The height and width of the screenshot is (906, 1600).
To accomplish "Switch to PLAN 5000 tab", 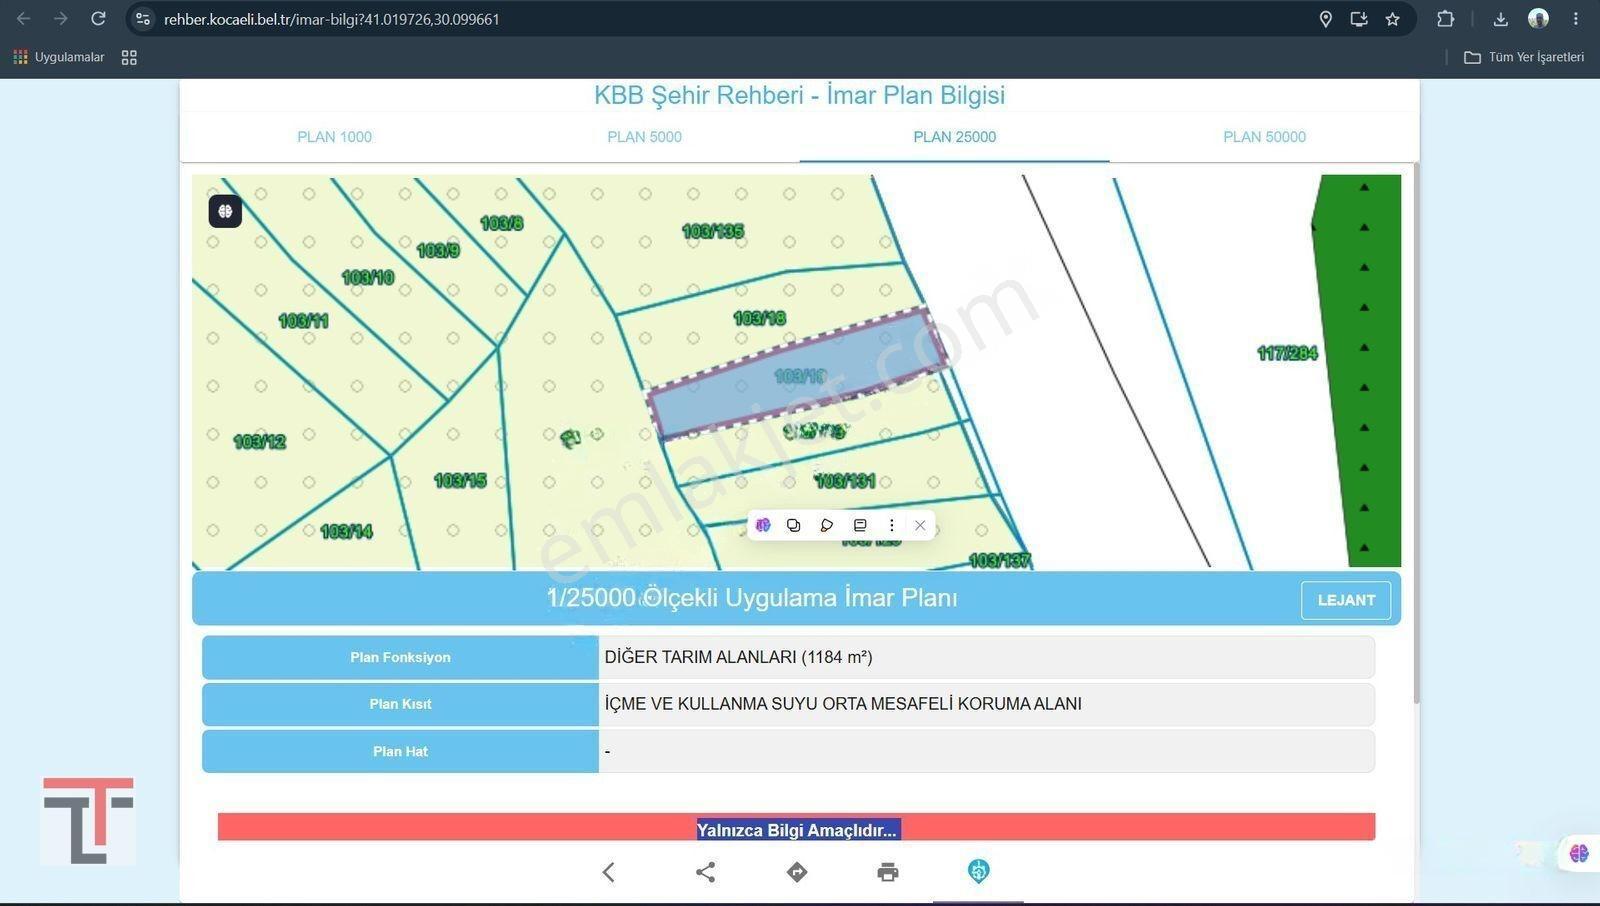I will click(644, 137).
